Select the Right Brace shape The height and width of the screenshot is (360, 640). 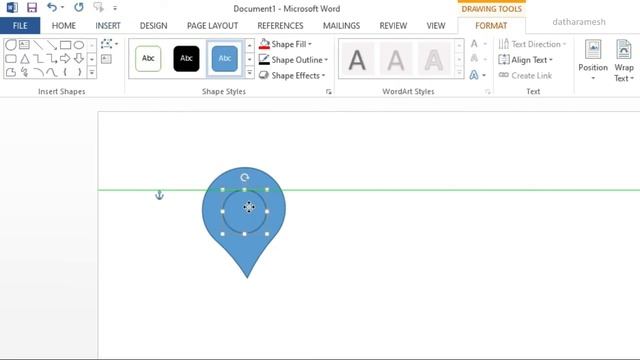pos(79,72)
